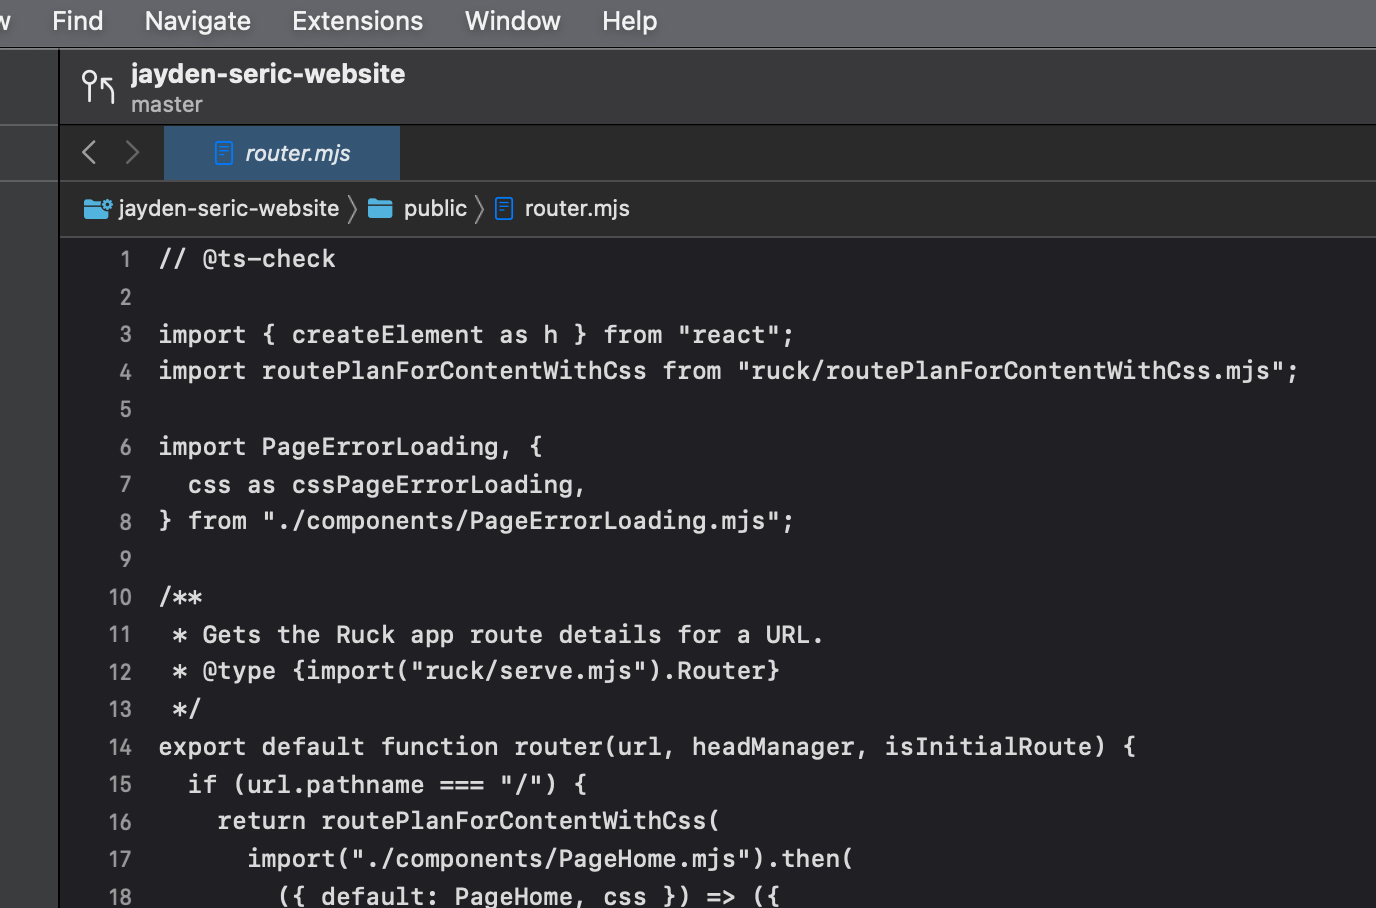Viewport: 1376px width, 908px height.
Task: Open the Help menu
Action: pyautogui.click(x=629, y=20)
